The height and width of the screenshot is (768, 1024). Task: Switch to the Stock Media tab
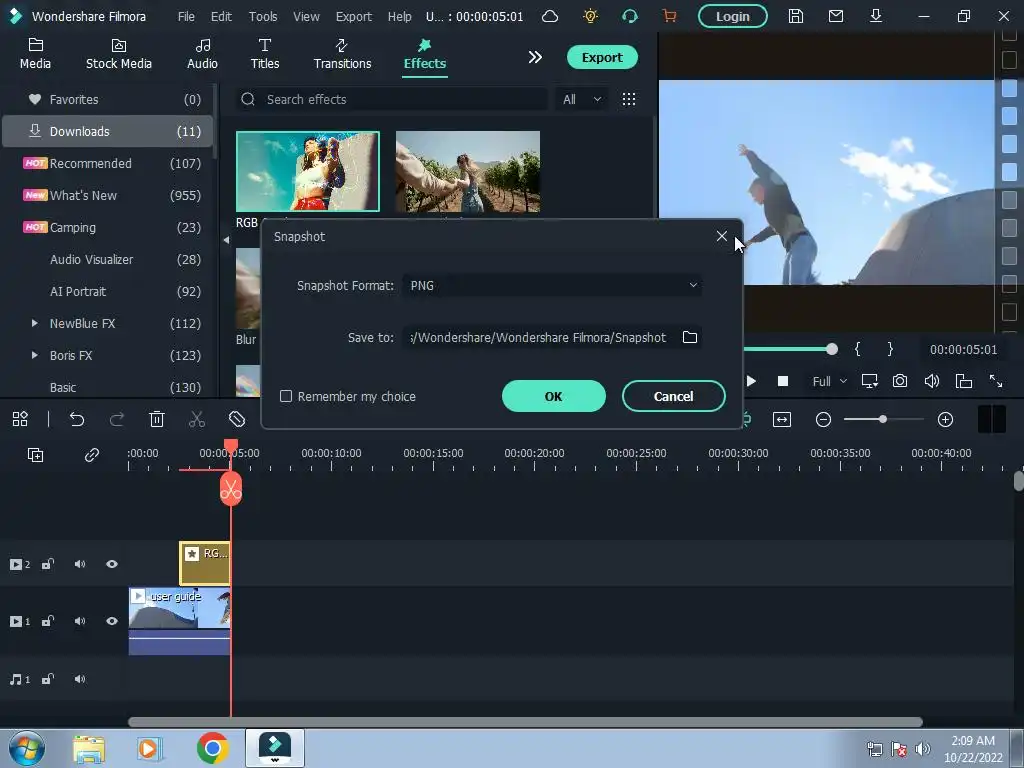118,54
